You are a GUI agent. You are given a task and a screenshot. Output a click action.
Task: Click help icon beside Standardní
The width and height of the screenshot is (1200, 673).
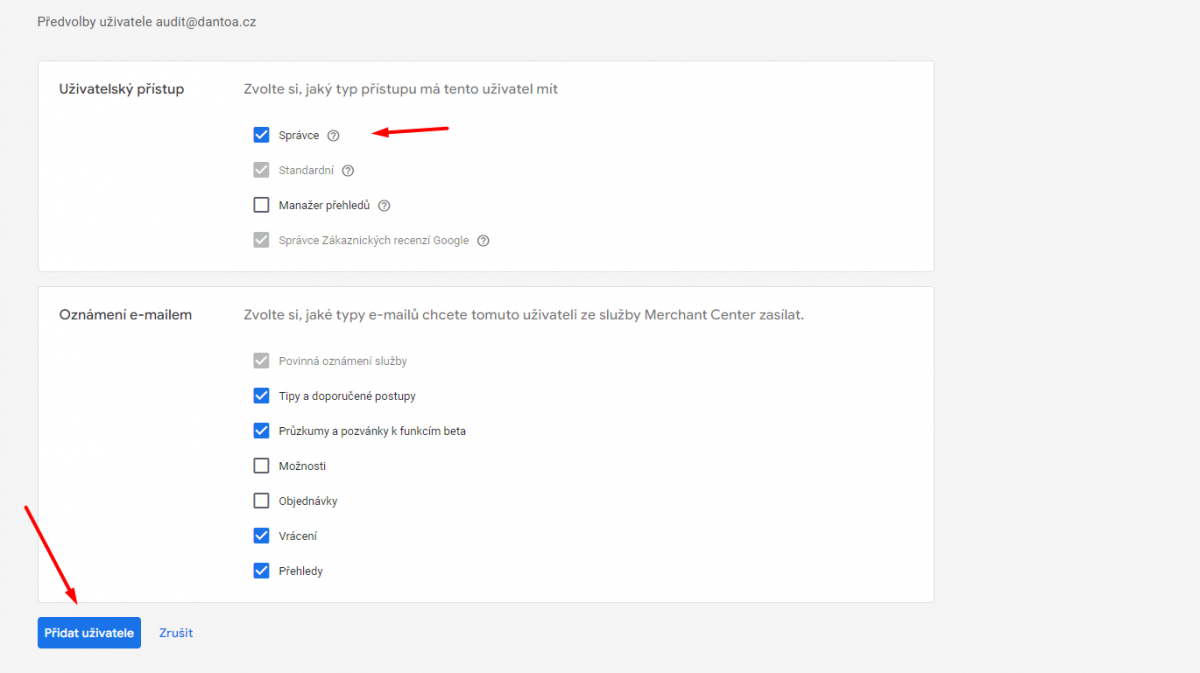click(x=348, y=171)
